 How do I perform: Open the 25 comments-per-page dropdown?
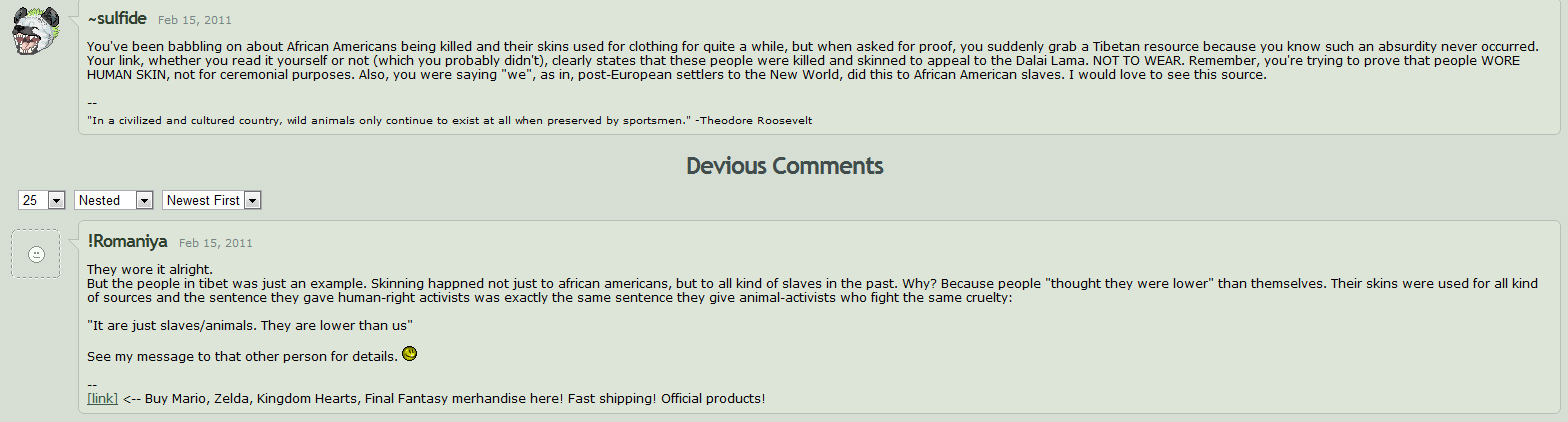(42, 200)
